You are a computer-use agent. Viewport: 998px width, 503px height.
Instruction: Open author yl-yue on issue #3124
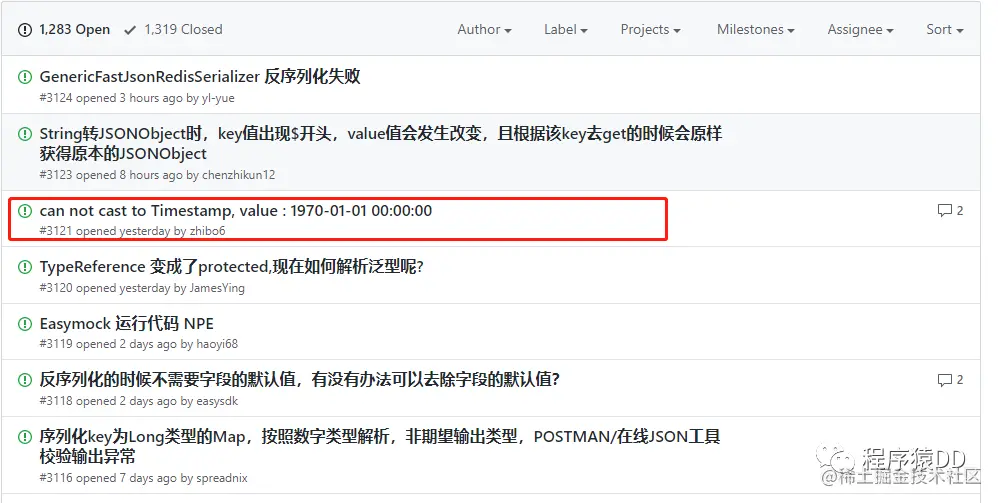pos(218,98)
